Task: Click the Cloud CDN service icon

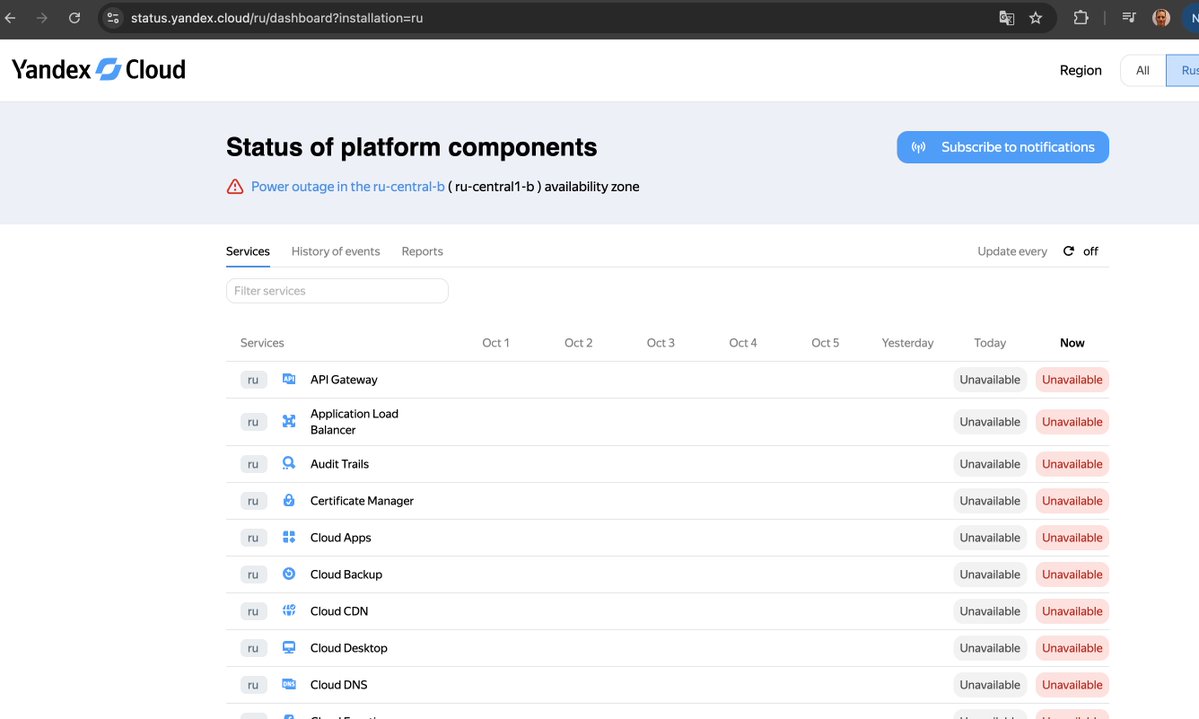Action: (x=288, y=610)
